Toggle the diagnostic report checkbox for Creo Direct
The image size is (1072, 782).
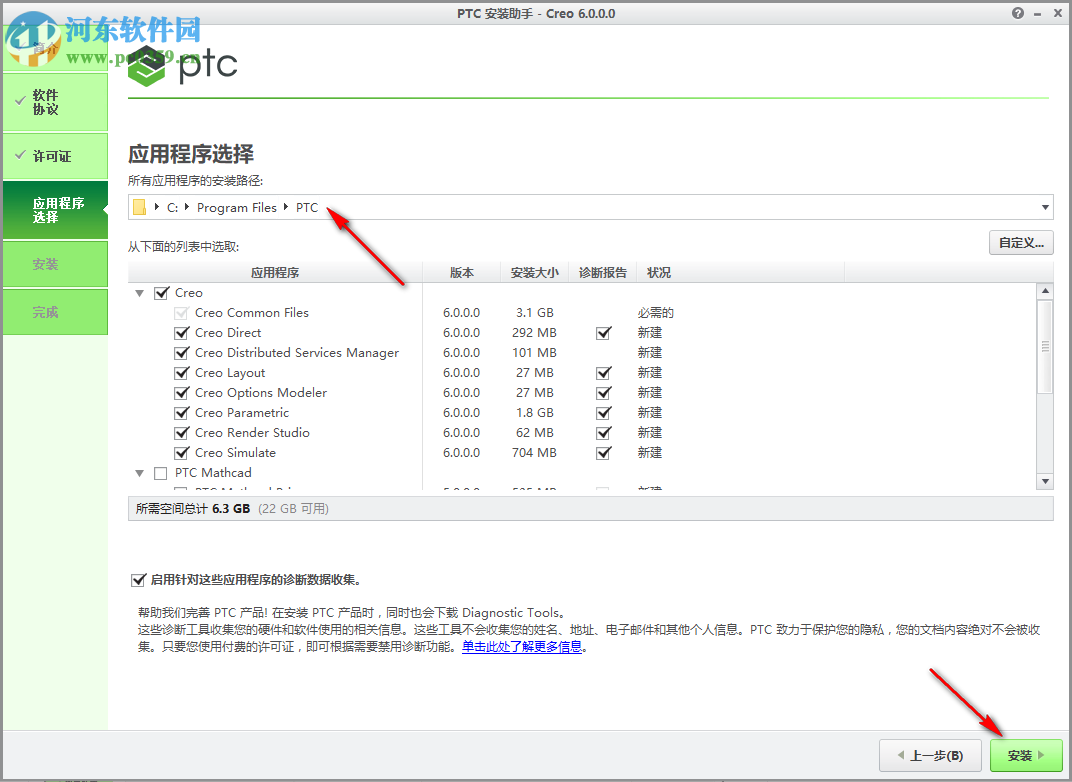click(x=604, y=332)
